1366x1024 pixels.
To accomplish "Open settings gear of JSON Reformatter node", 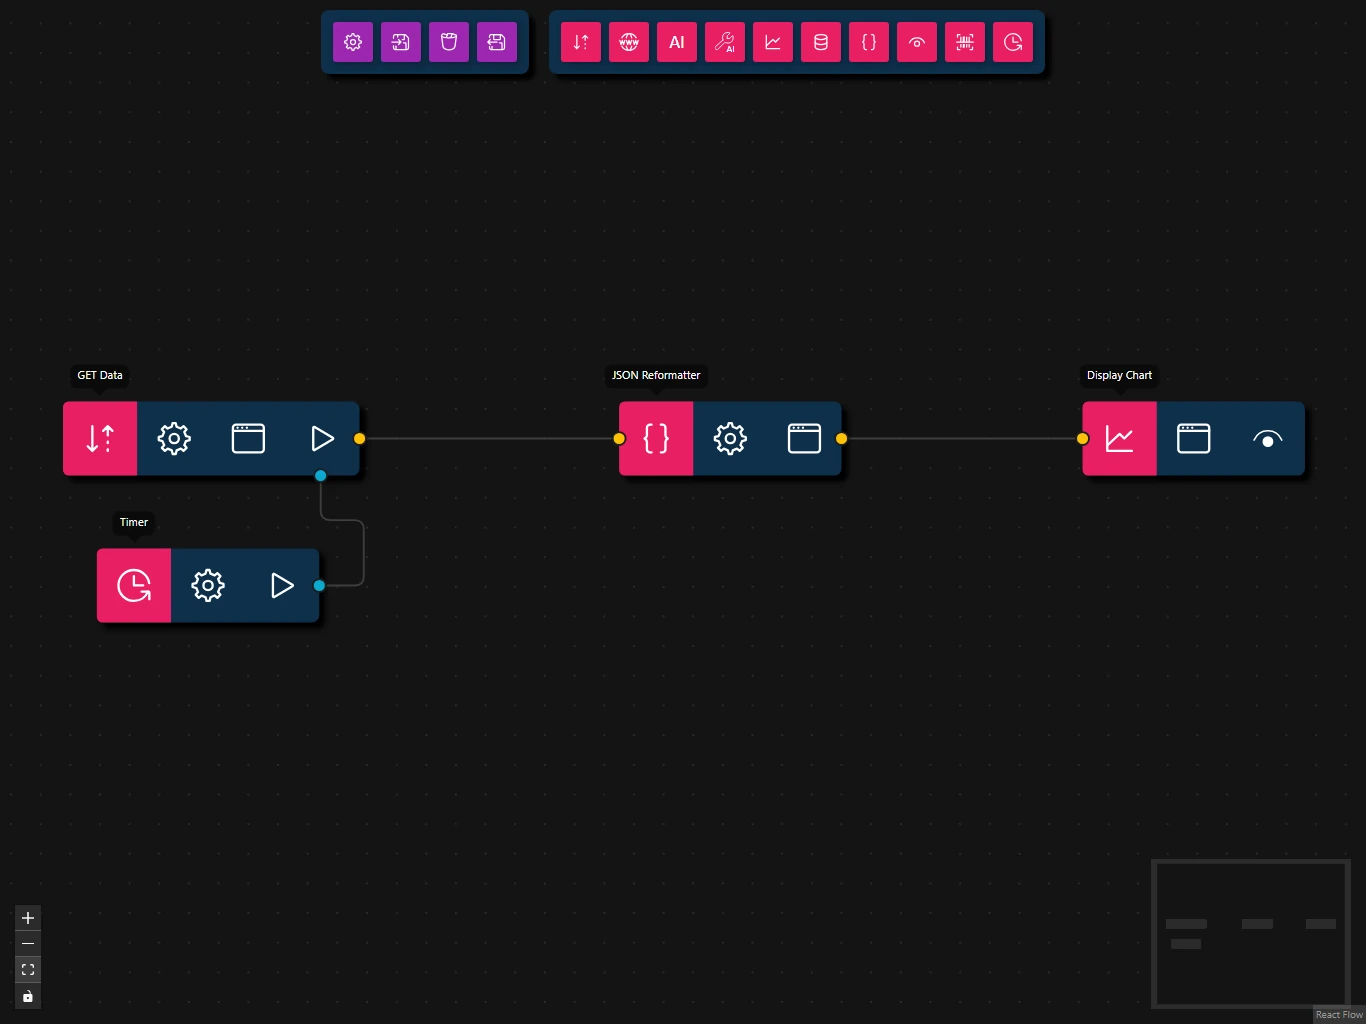I will 730,439.
